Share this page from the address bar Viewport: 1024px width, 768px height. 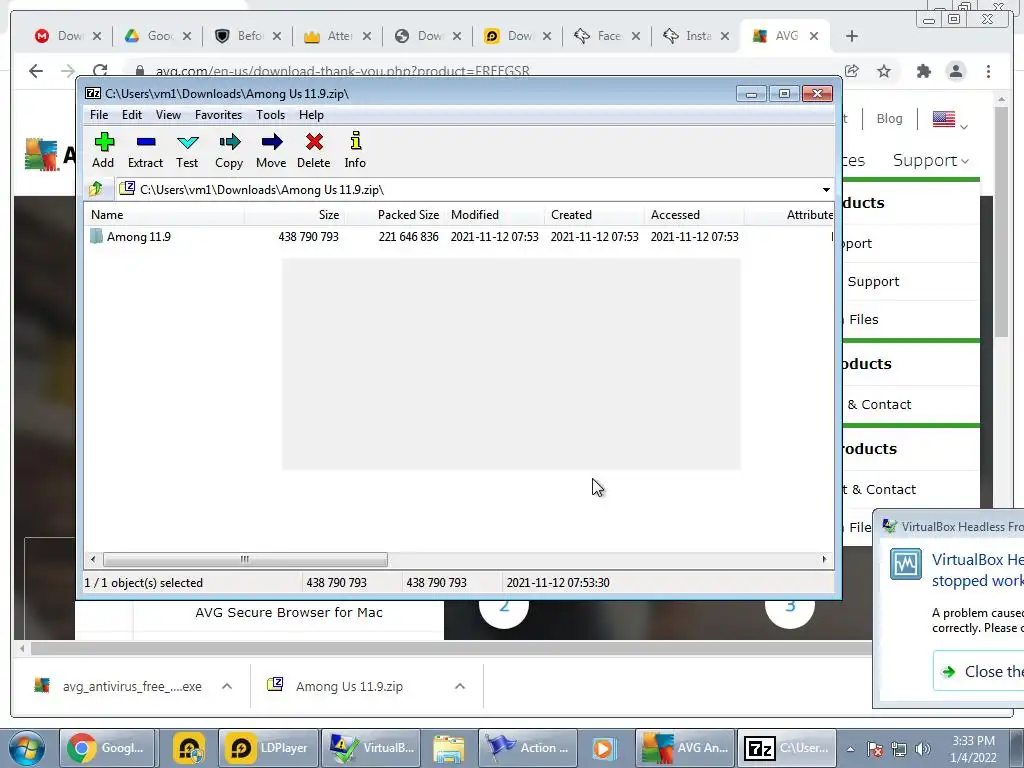coord(852,71)
